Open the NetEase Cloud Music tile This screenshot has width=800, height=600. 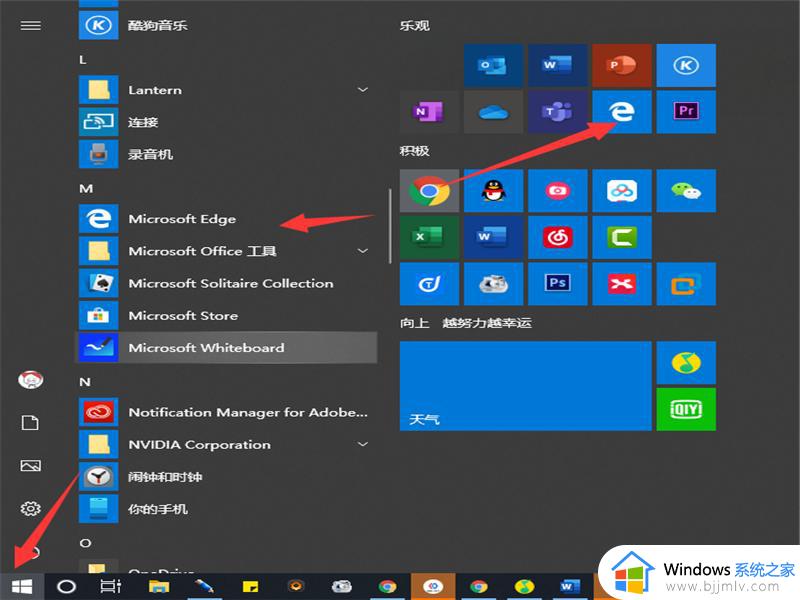pyautogui.click(x=557, y=237)
